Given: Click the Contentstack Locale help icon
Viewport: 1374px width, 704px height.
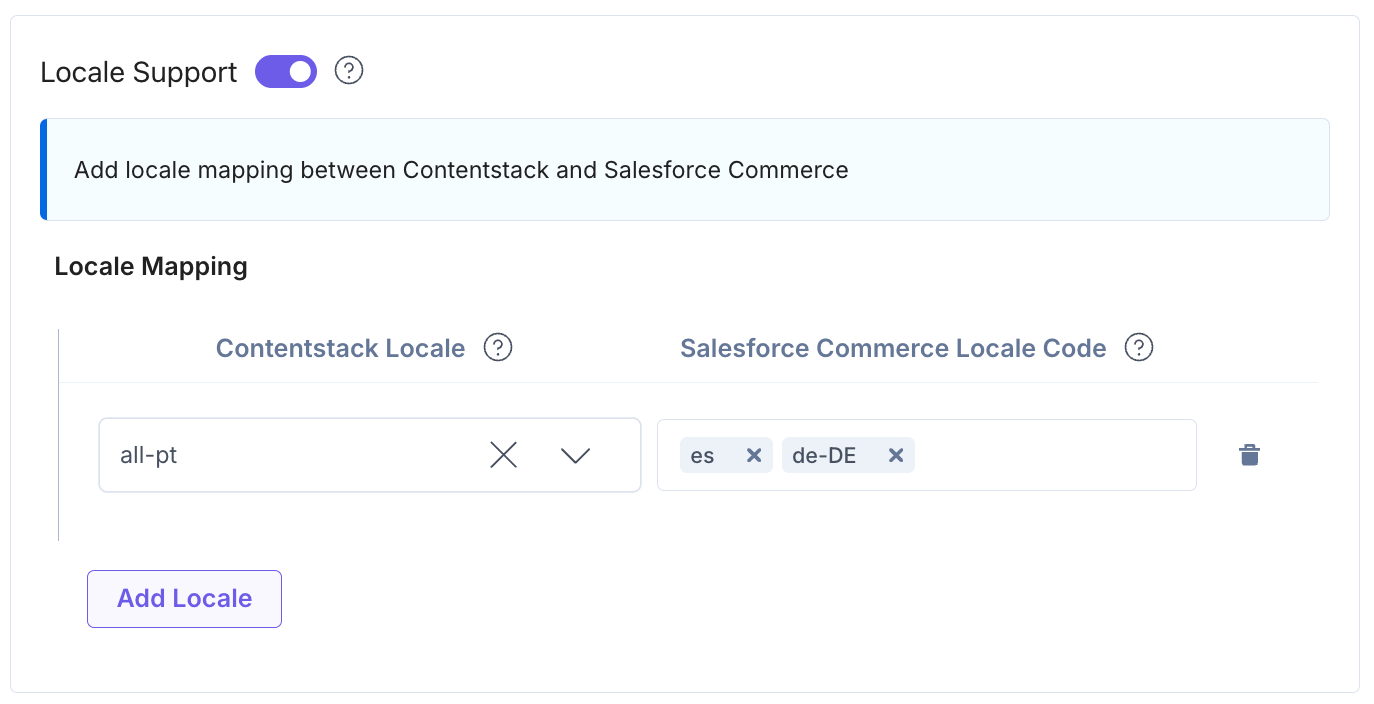Looking at the screenshot, I should 498,347.
